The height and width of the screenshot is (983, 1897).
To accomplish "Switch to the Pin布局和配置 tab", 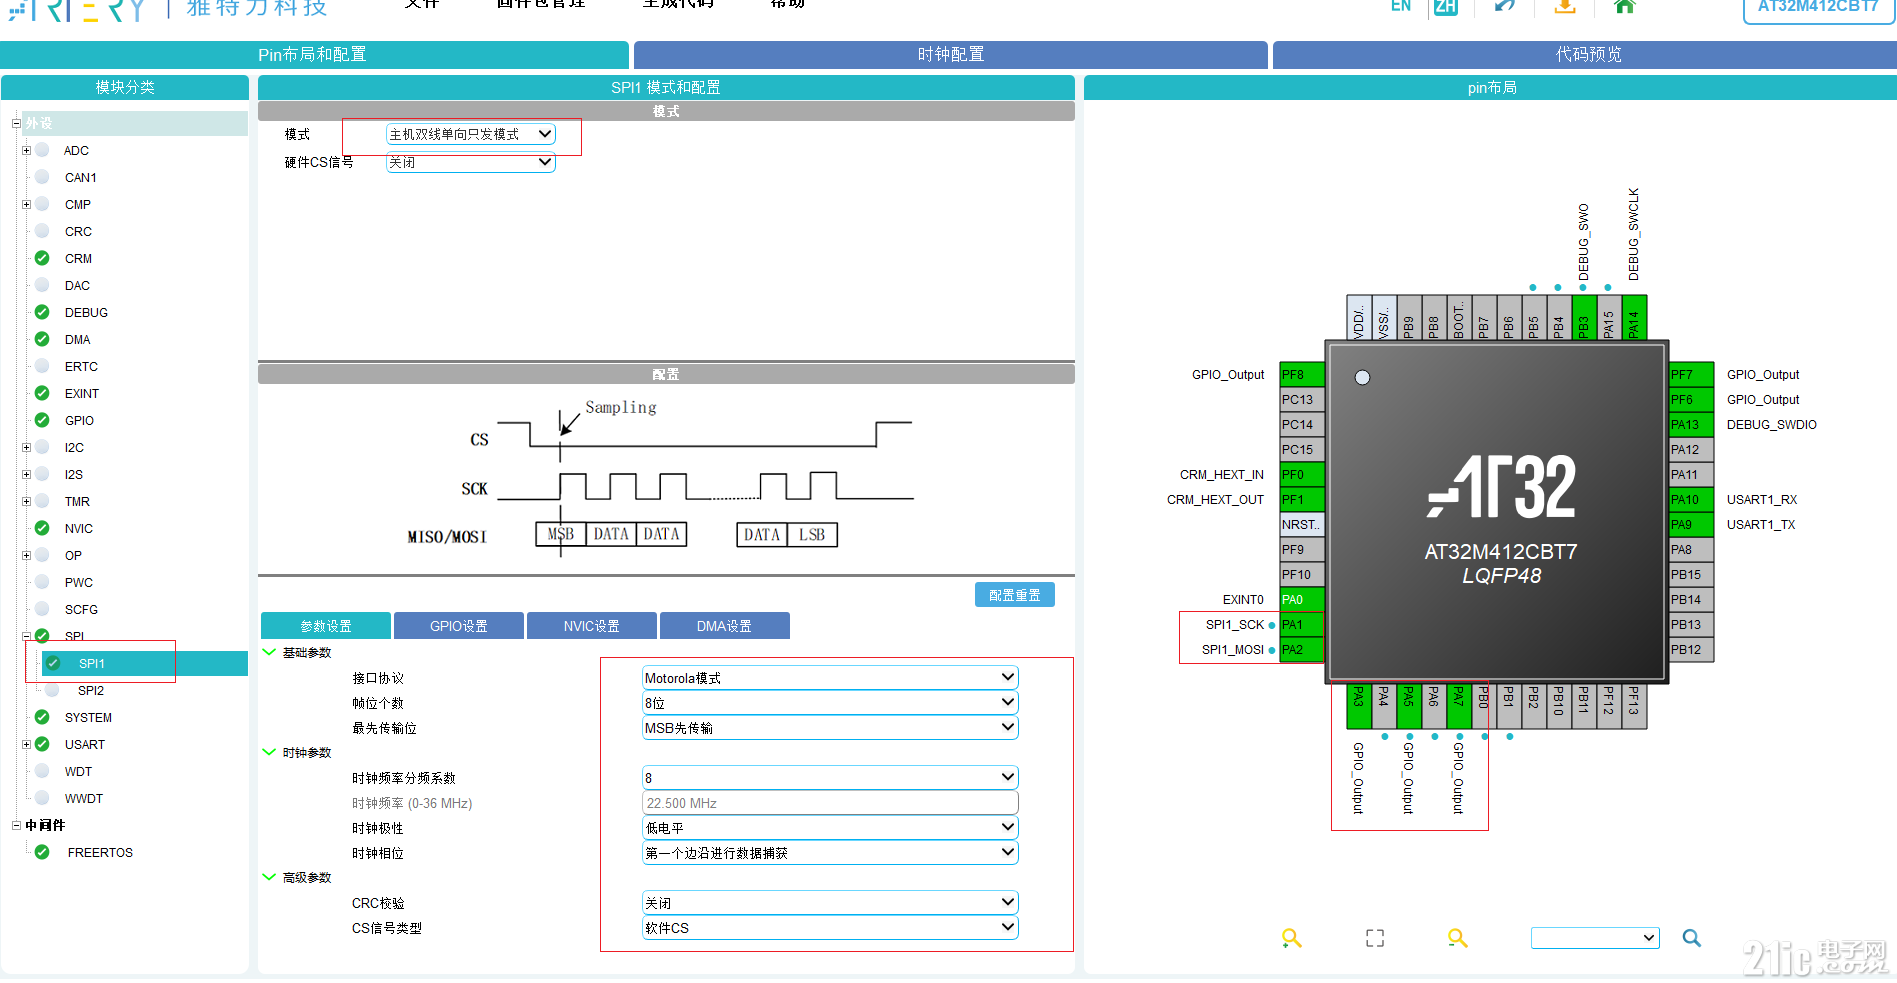I will click(x=314, y=54).
